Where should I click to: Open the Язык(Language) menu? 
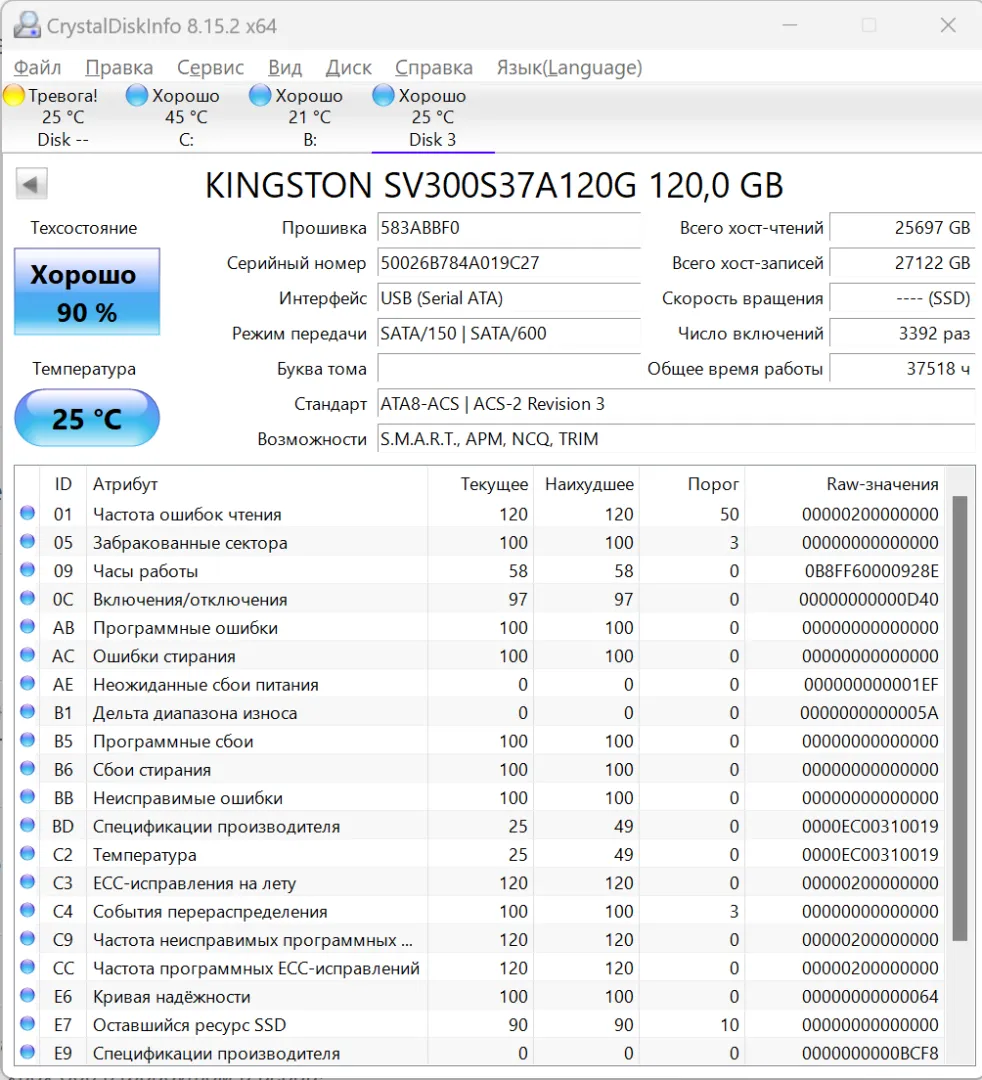(x=570, y=68)
